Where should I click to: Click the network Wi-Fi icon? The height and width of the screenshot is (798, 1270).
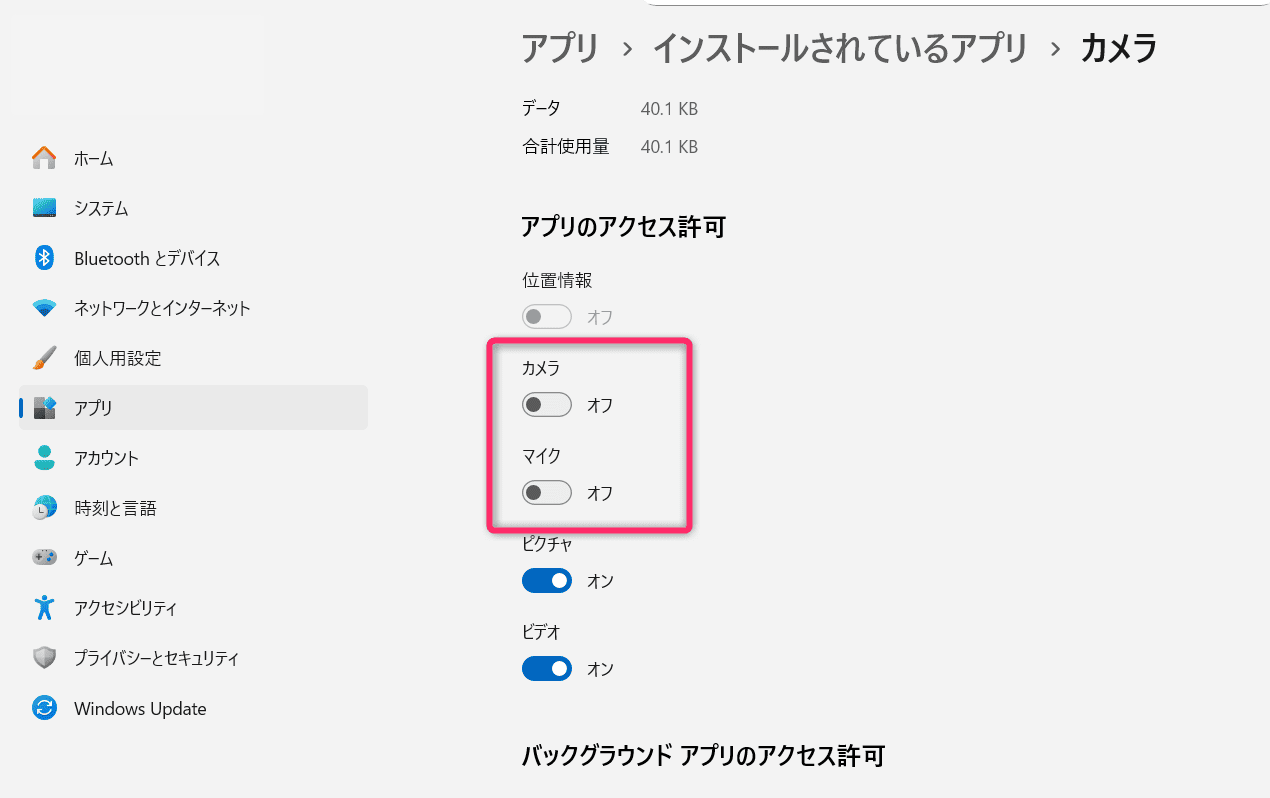tap(44, 308)
